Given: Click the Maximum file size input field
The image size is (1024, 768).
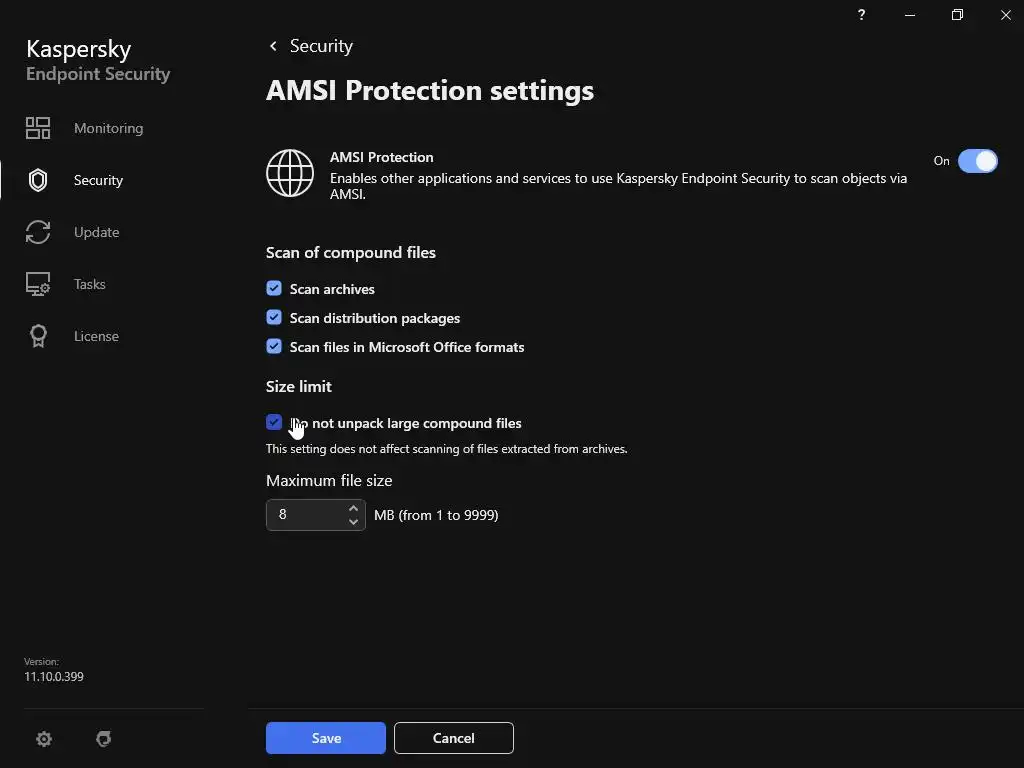Looking at the screenshot, I should pos(305,515).
